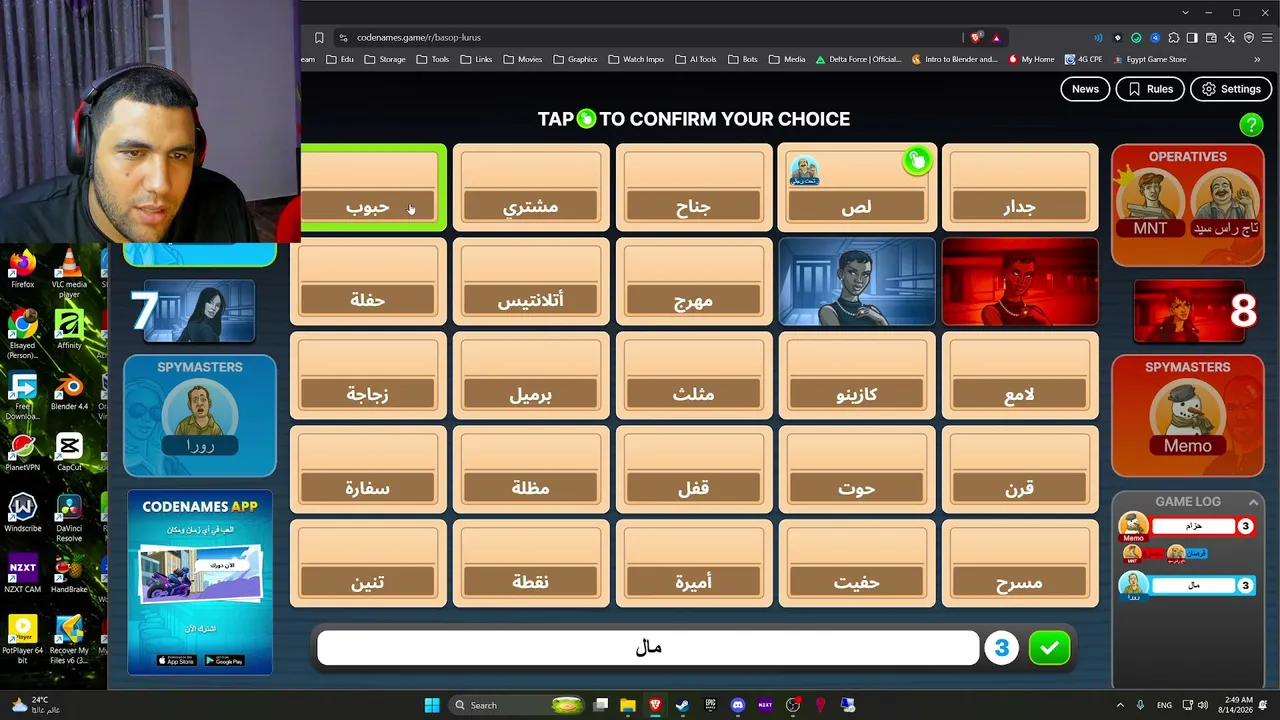Open the browser tab search dropdown arrow
This screenshot has height=720, width=1280.
click(x=1185, y=13)
